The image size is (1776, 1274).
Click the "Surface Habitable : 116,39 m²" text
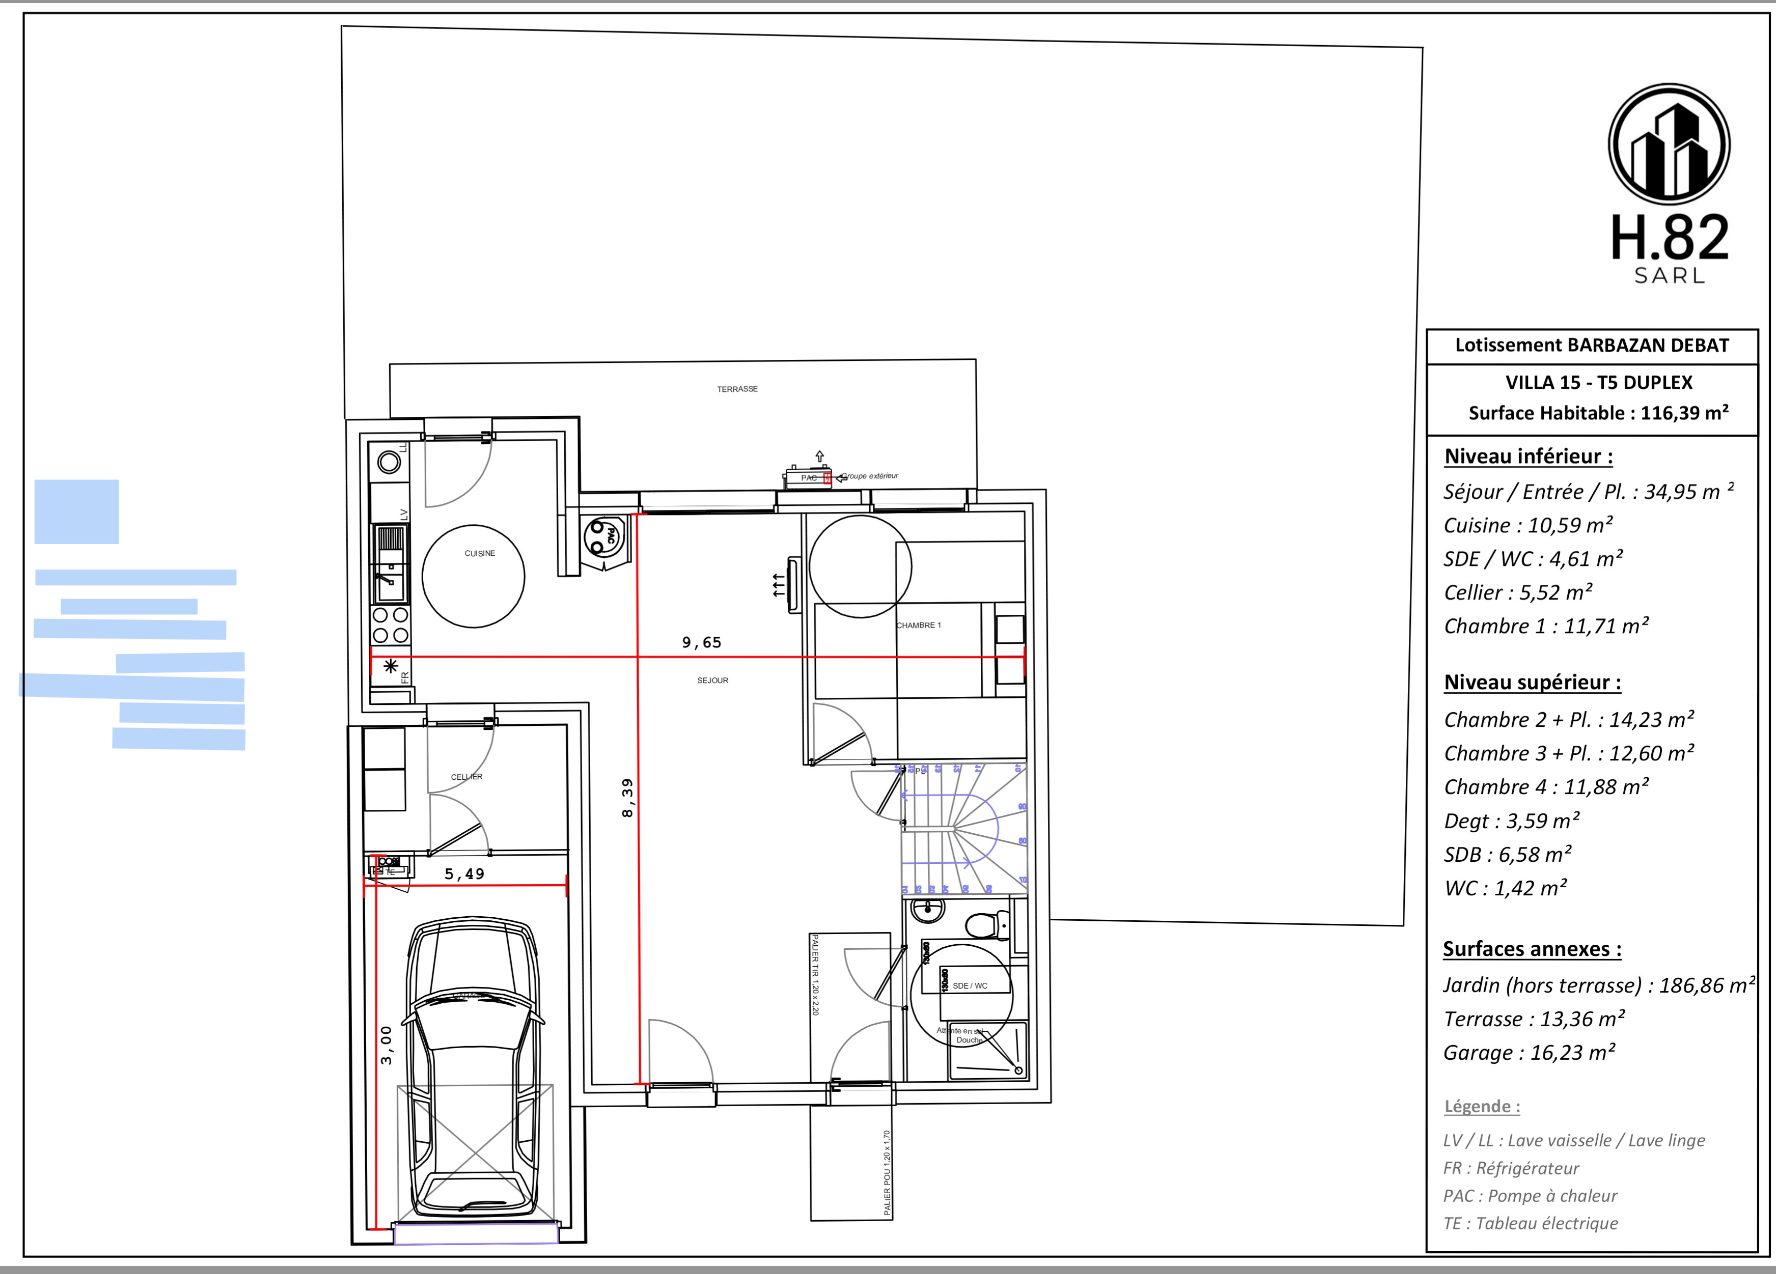(x=1598, y=413)
